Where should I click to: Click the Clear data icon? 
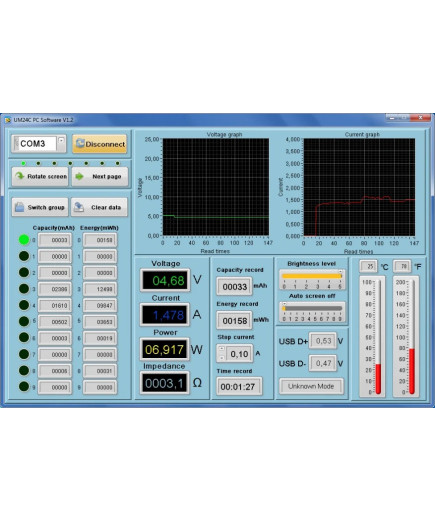[79, 207]
